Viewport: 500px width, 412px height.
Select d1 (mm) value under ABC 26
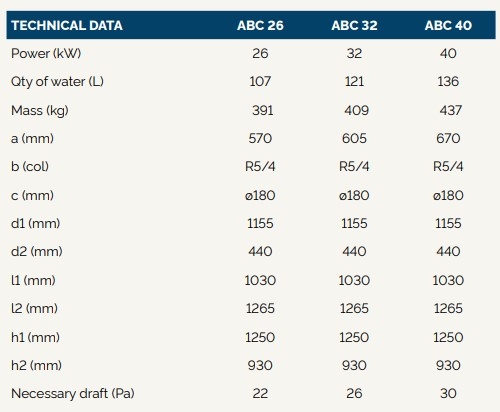260,223
